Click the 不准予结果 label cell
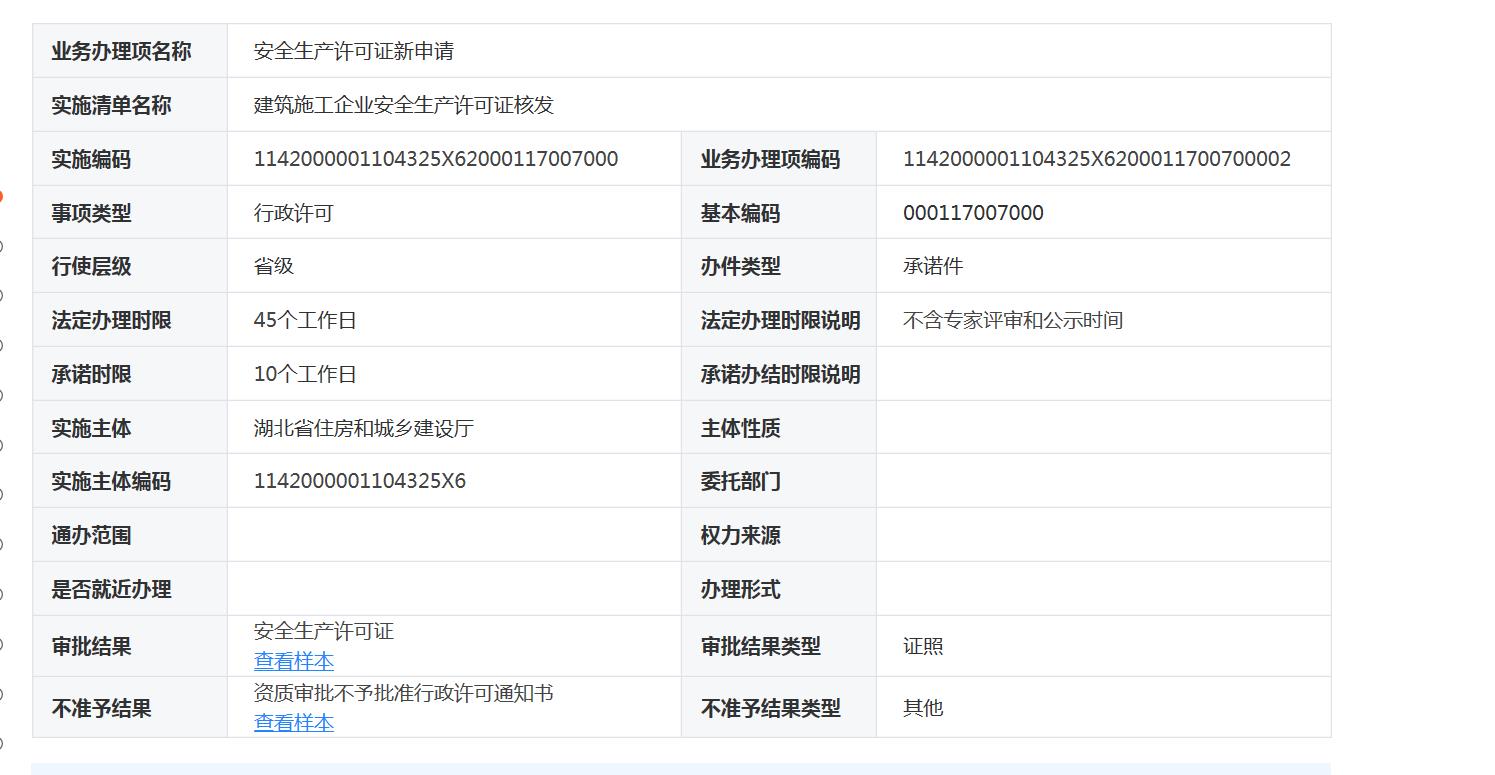 (x=130, y=708)
